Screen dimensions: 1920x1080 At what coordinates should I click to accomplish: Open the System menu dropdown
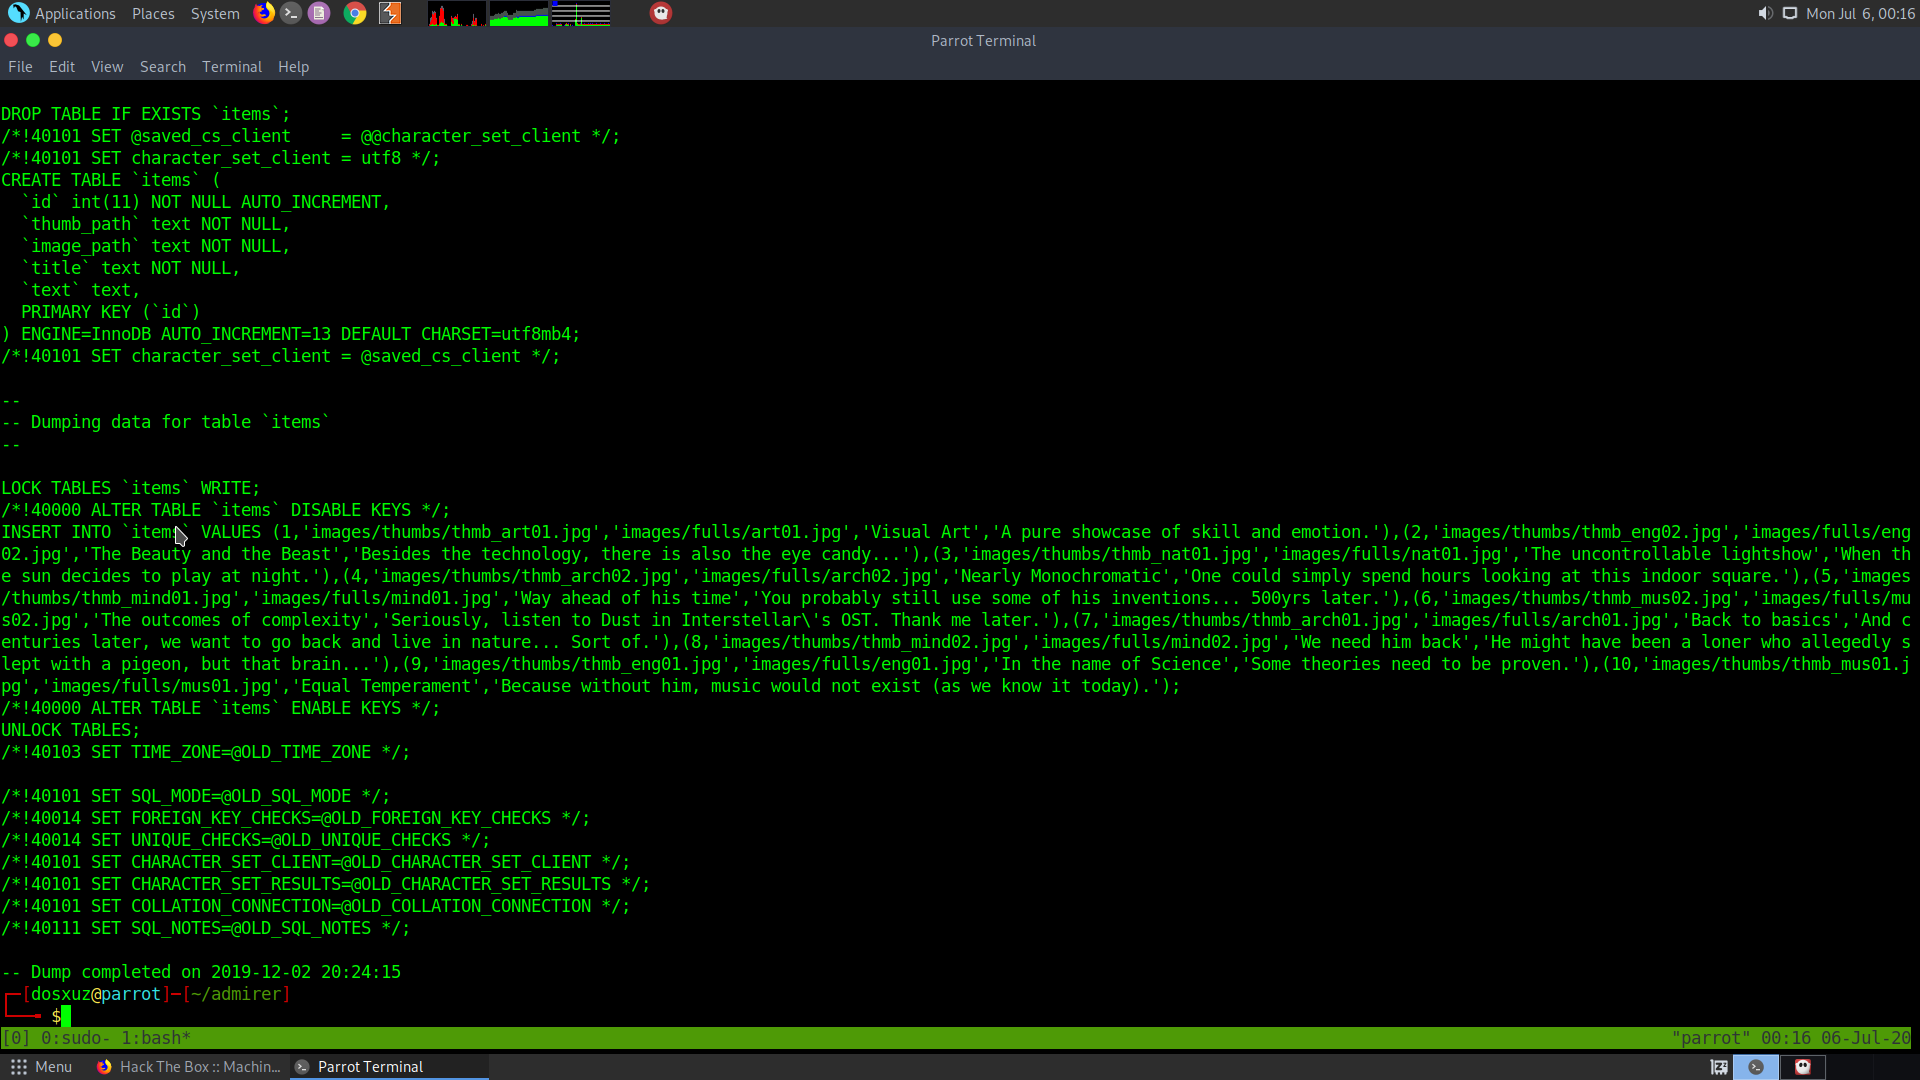(215, 13)
